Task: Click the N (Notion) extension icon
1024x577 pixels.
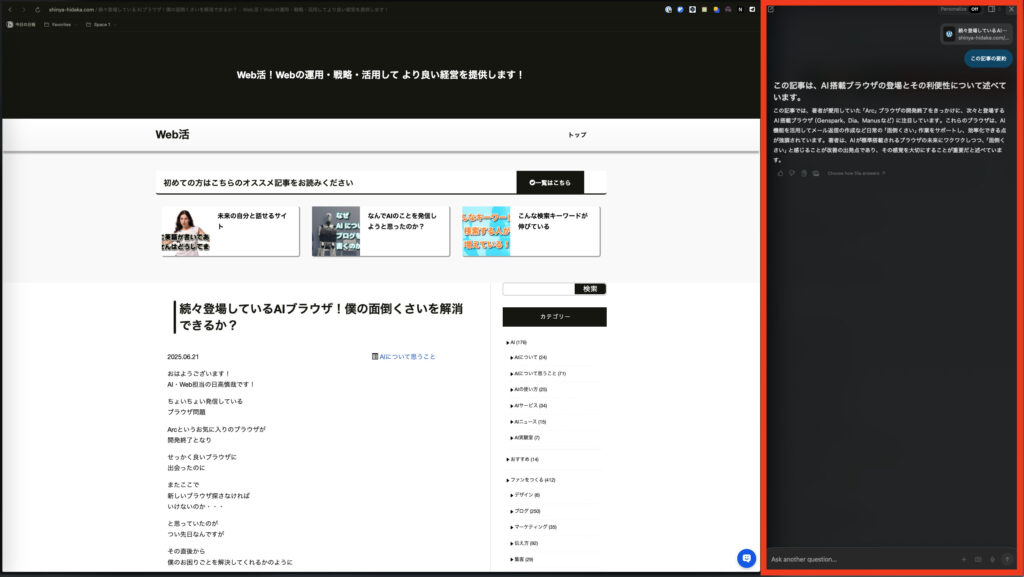Action: point(740,10)
